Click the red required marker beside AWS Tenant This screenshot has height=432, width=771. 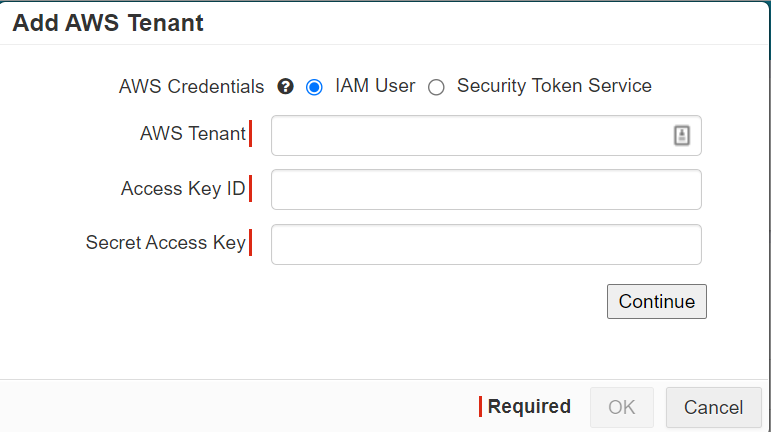(250, 134)
